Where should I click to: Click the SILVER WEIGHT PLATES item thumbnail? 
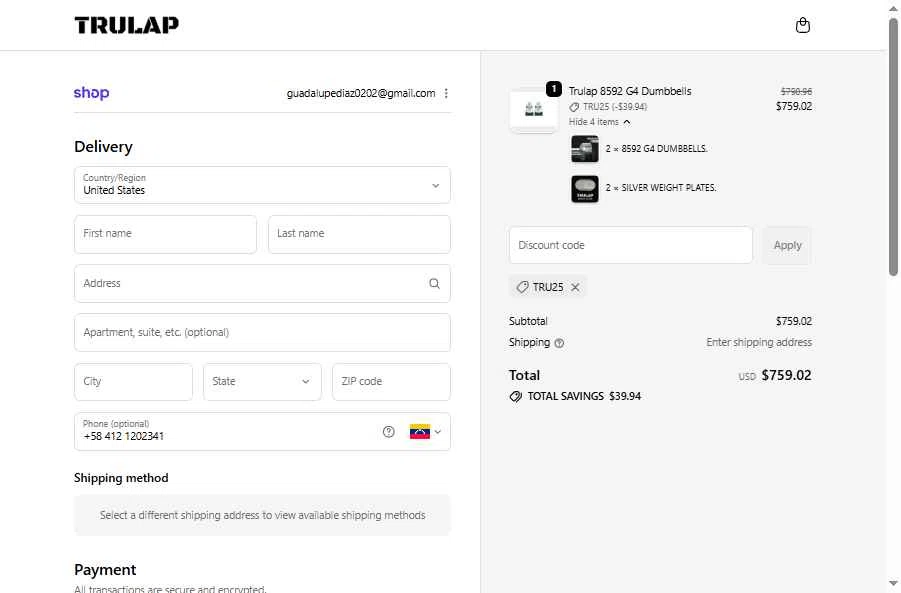[585, 188]
